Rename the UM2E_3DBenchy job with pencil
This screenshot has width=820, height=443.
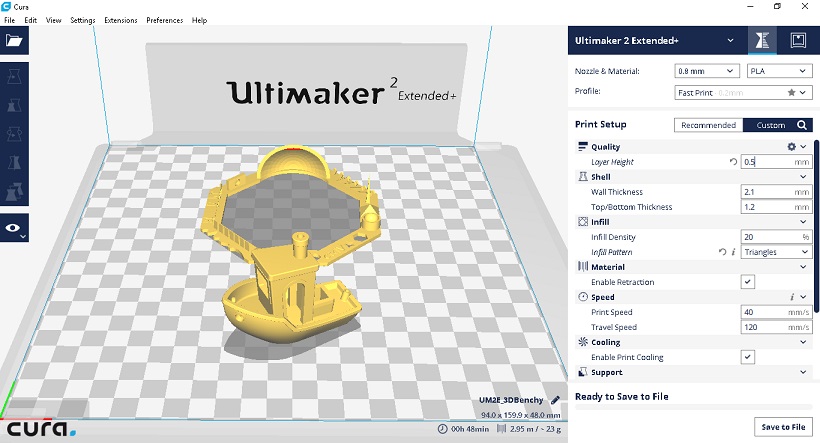555,400
